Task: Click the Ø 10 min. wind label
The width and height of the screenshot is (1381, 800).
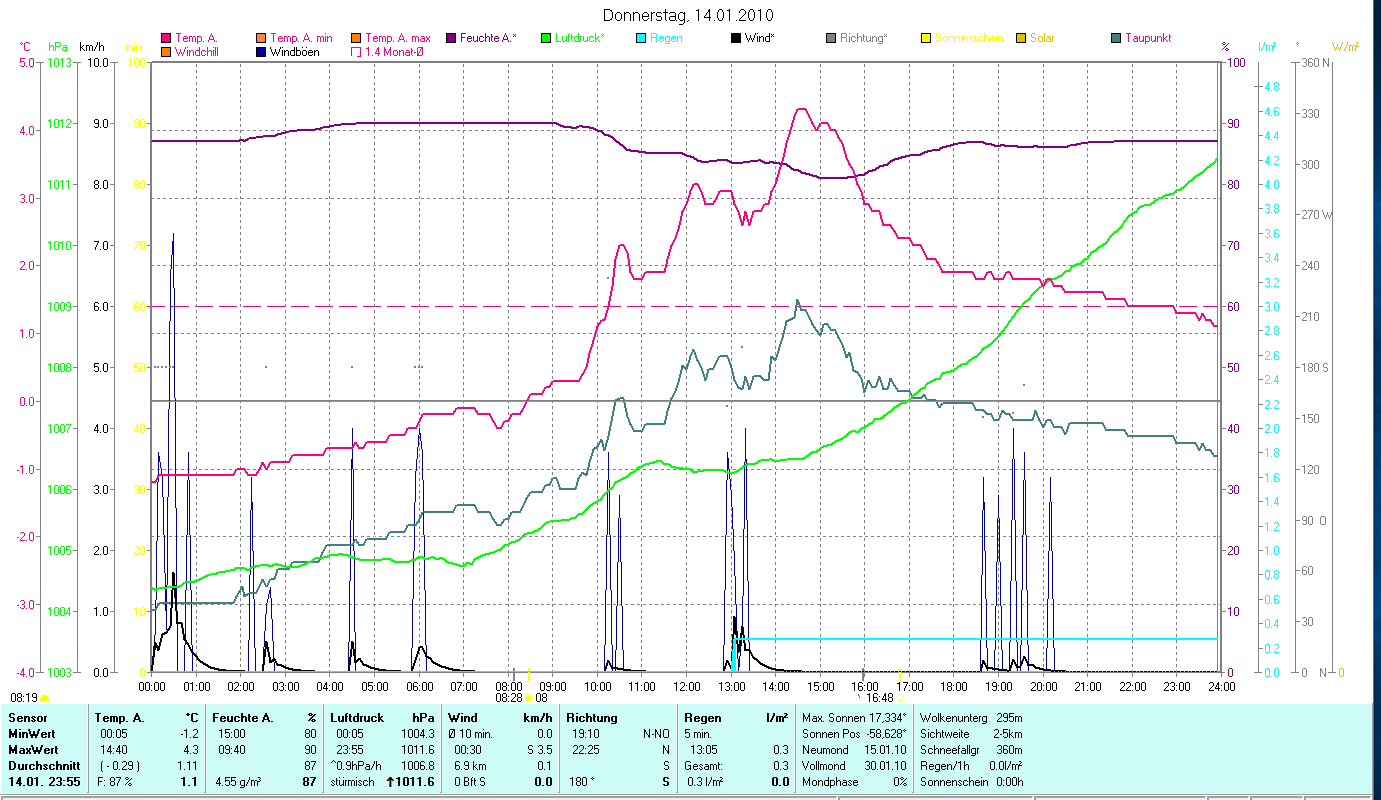Action: pos(472,734)
